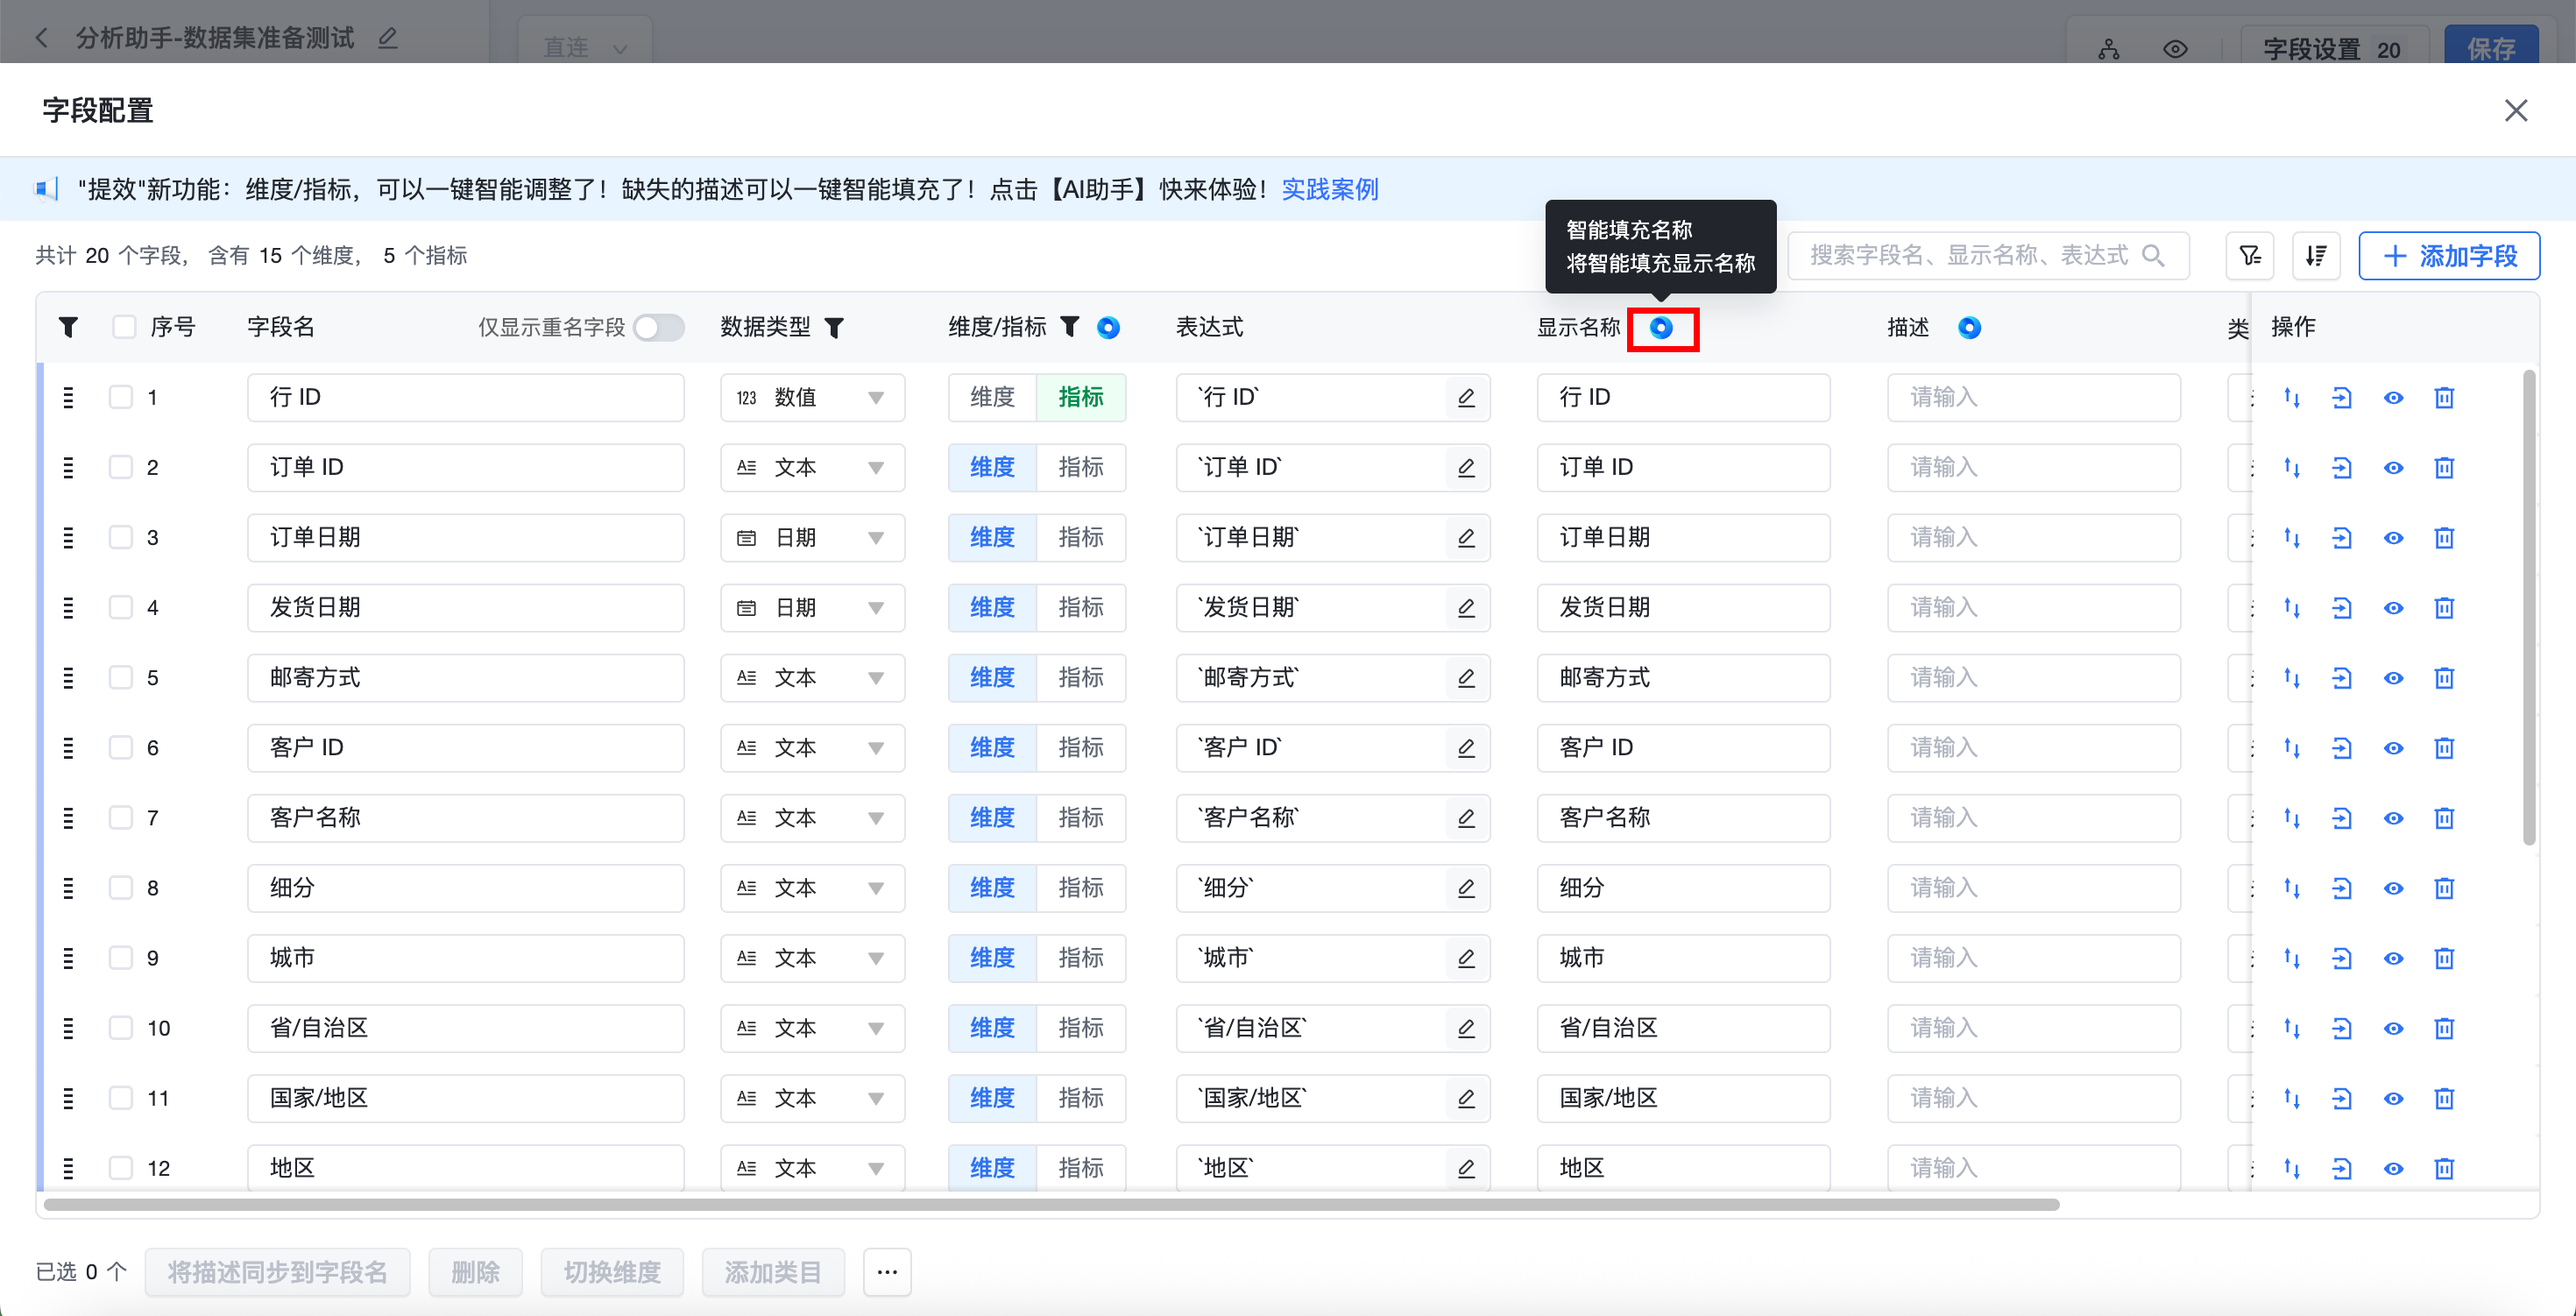
Task: Switch 细分 to 指标
Action: [x=1081, y=888]
